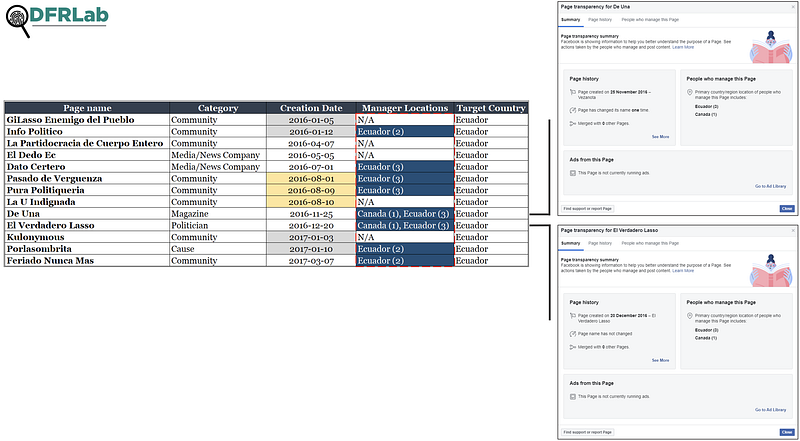Select Pasado de Verguenza page name cell
The image size is (800, 441).
pos(87,179)
